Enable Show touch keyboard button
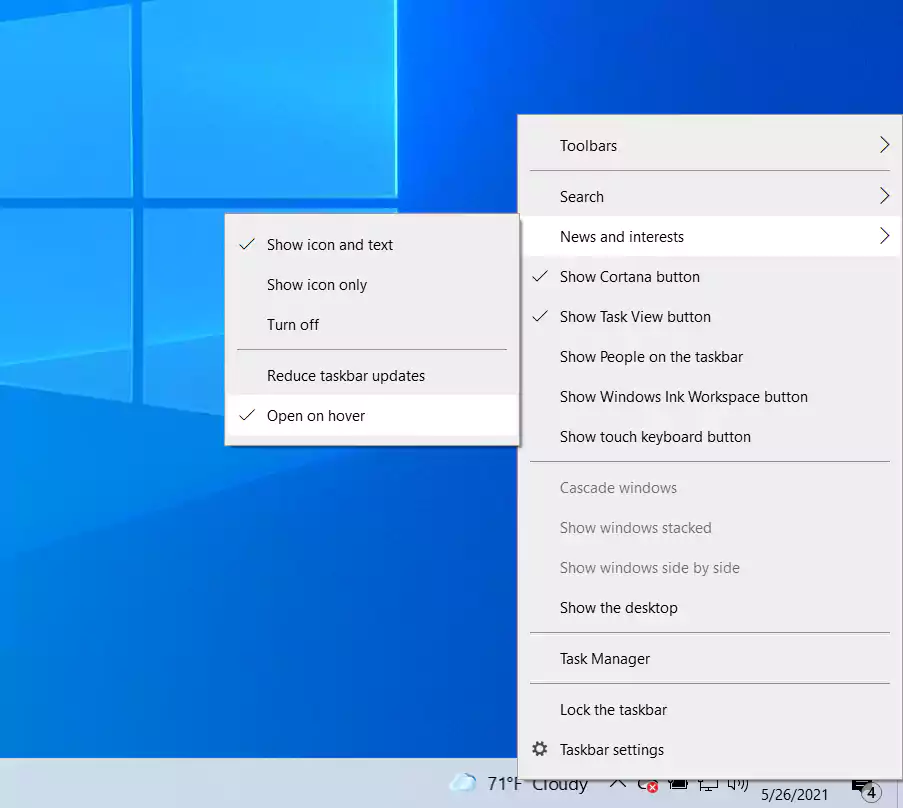 (x=710, y=437)
